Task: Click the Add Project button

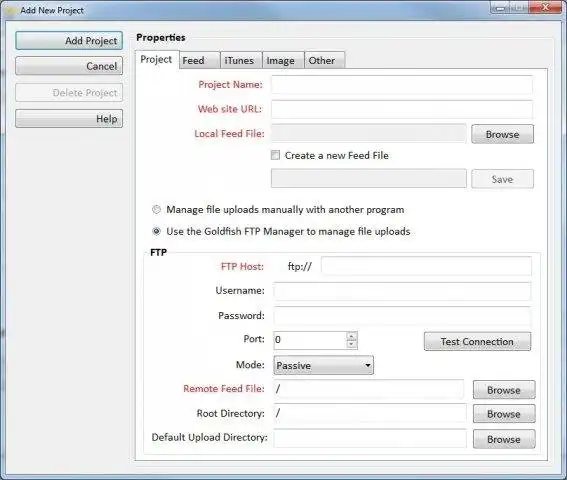Action: (x=69, y=41)
